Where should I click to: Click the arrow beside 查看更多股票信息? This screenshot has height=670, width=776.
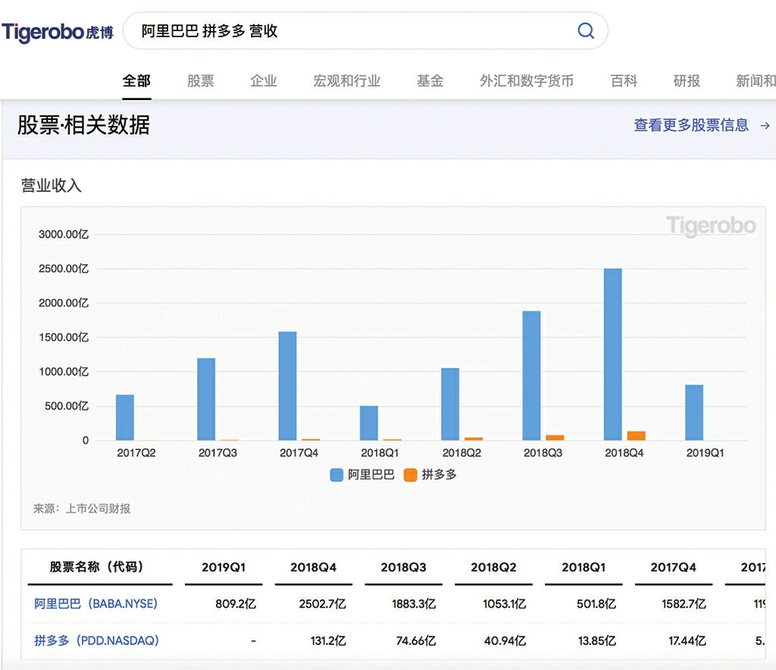[x=765, y=126]
